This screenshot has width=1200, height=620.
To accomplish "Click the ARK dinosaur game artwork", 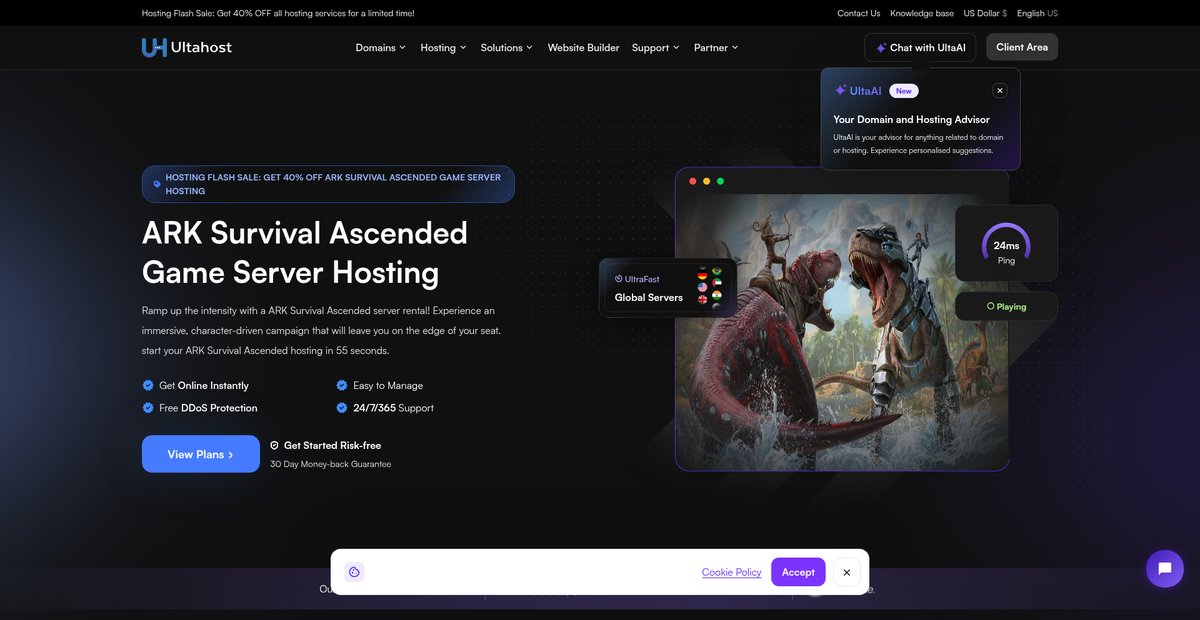I will point(842,332).
